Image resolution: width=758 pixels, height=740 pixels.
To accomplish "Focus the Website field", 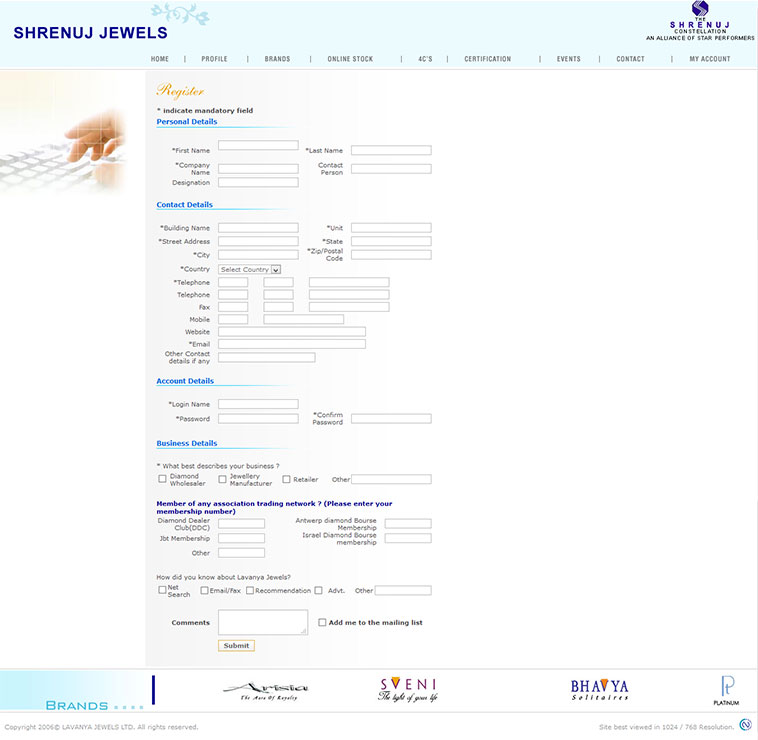I will 292,332.
